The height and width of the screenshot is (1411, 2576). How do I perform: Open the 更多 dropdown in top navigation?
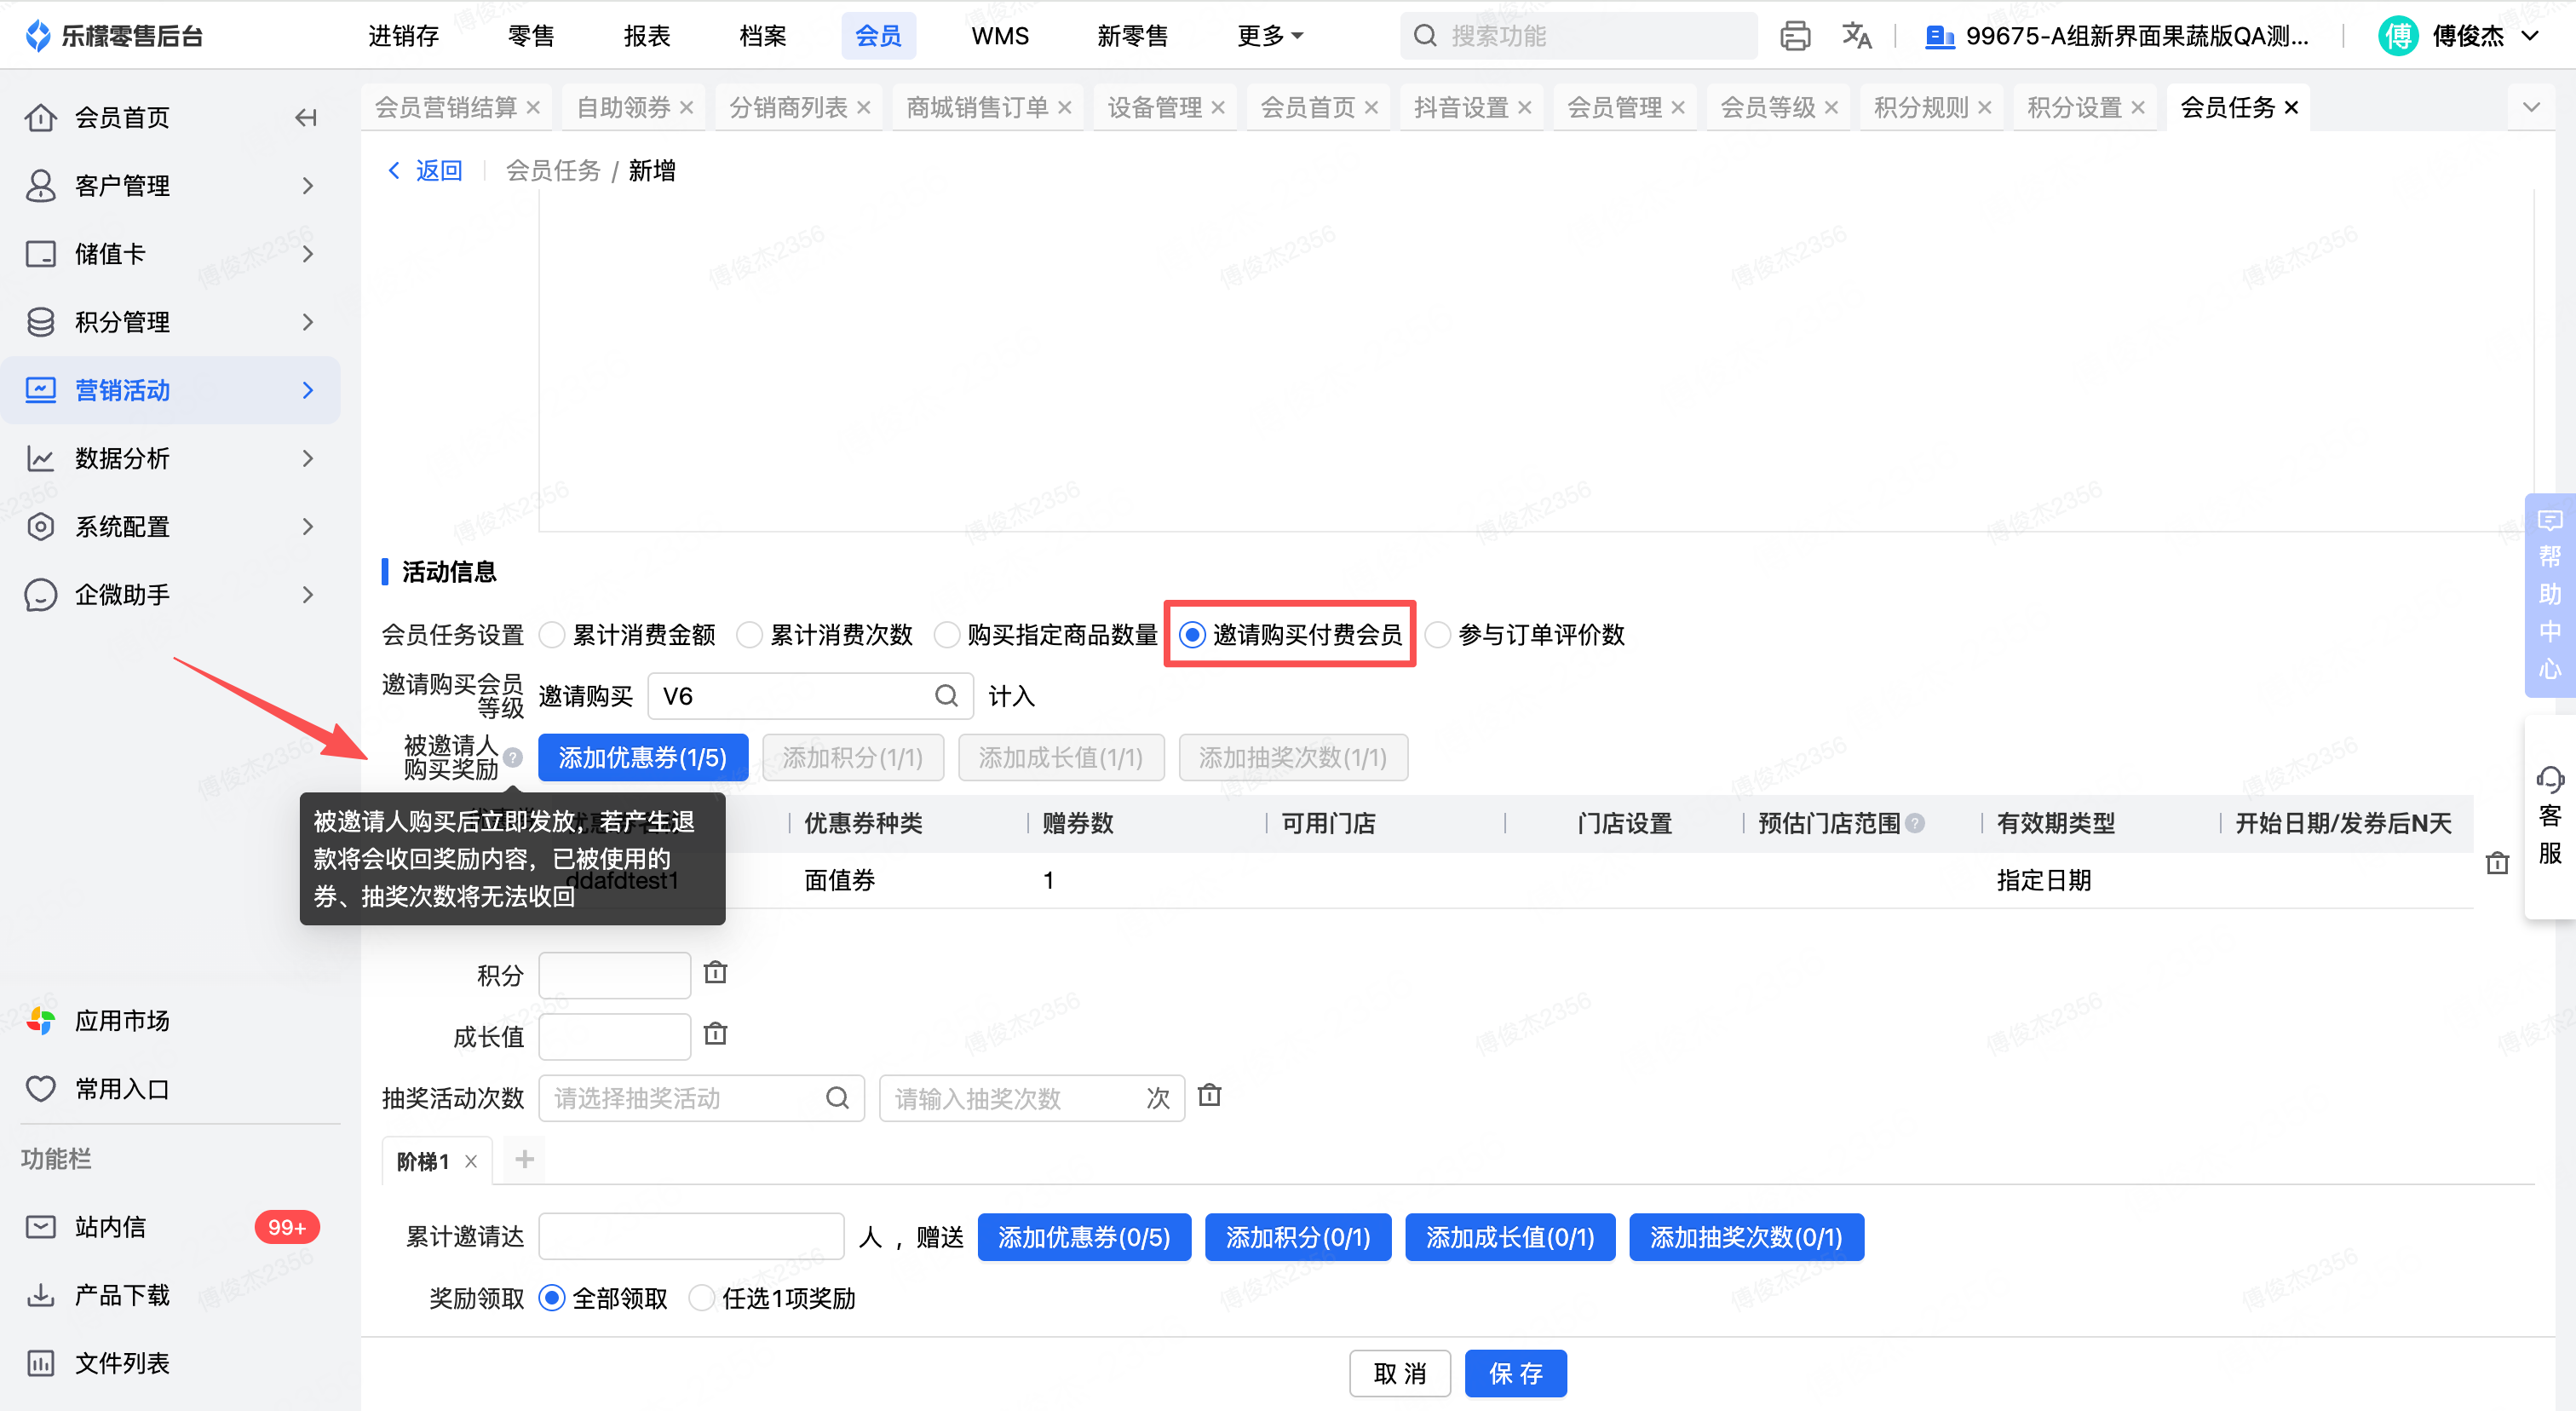pyautogui.click(x=1270, y=36)
